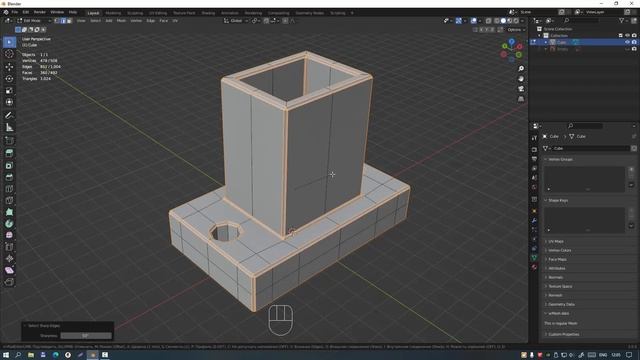Open the Object Data mesh properties tab
The width and height of the screenshot is (640, 360).
[x=534, y=258]
